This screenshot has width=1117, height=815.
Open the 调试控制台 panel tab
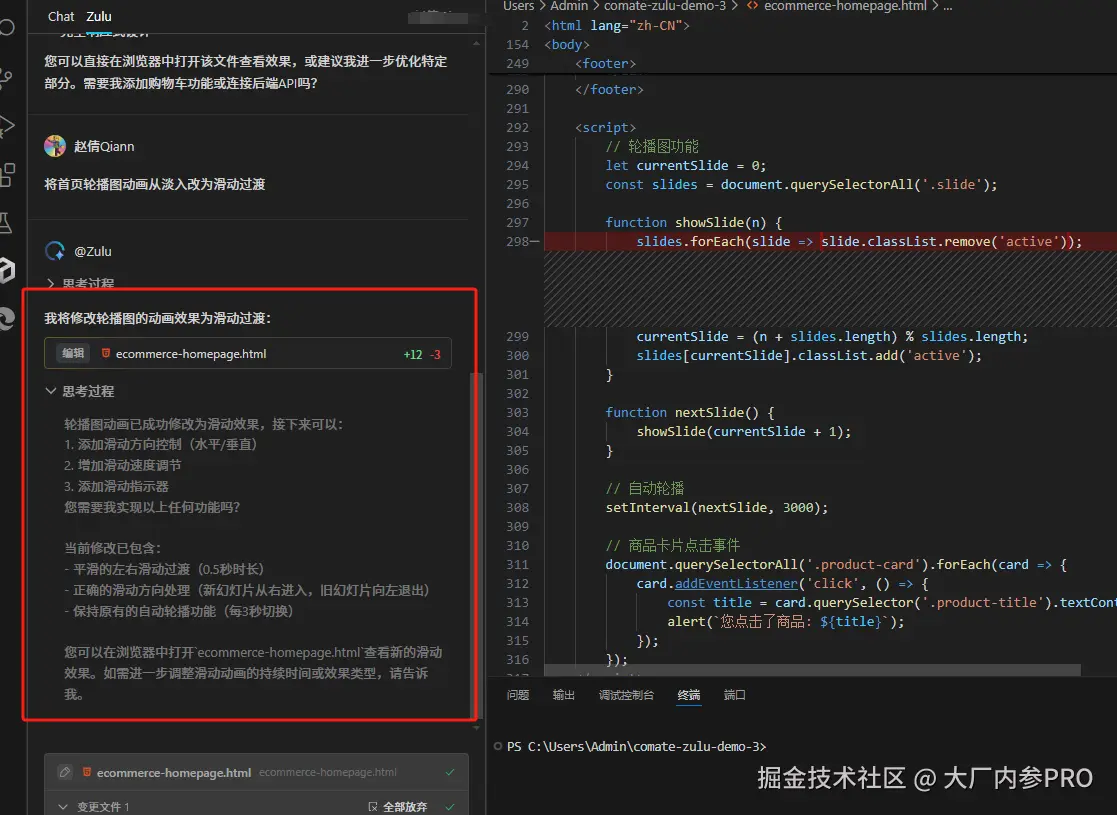click(x=626, y=695)
